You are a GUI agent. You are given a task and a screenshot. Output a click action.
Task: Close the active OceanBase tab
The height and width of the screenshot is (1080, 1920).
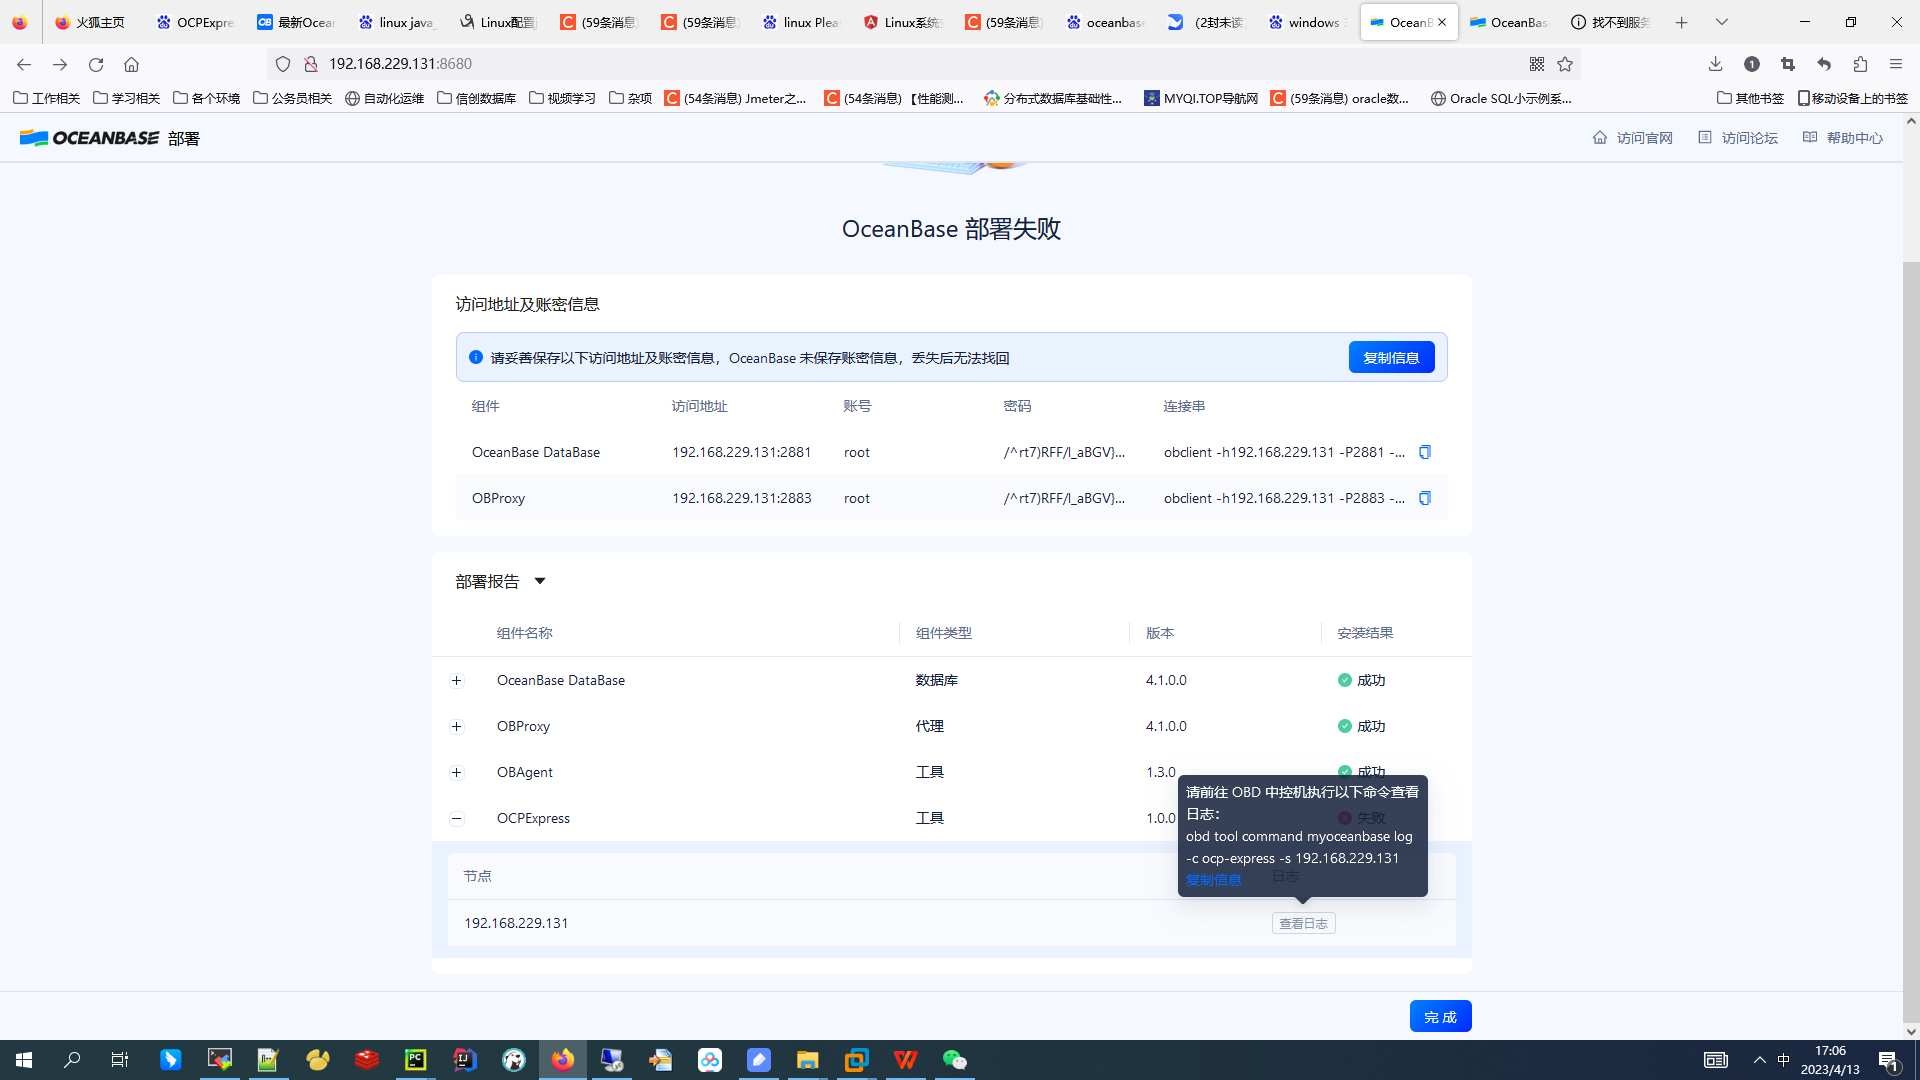(x=1442, y=22)
